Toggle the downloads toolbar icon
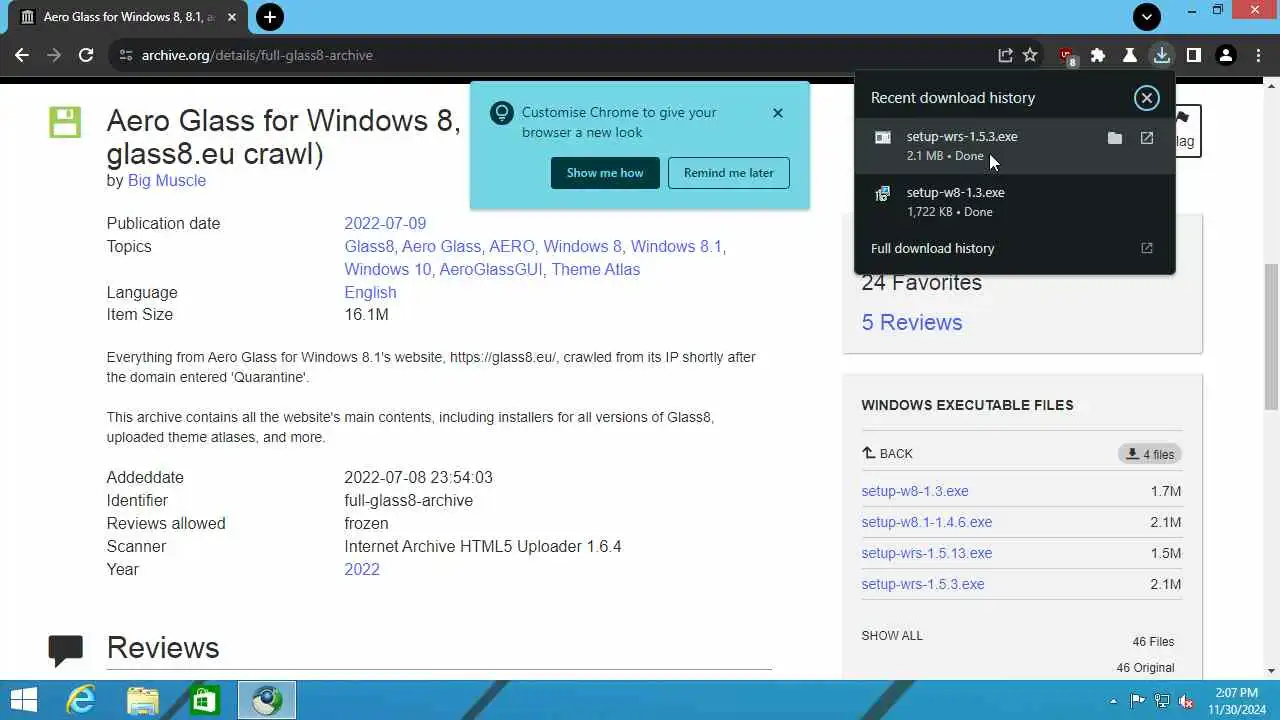1280x720 pixels. click(1161, 55)
